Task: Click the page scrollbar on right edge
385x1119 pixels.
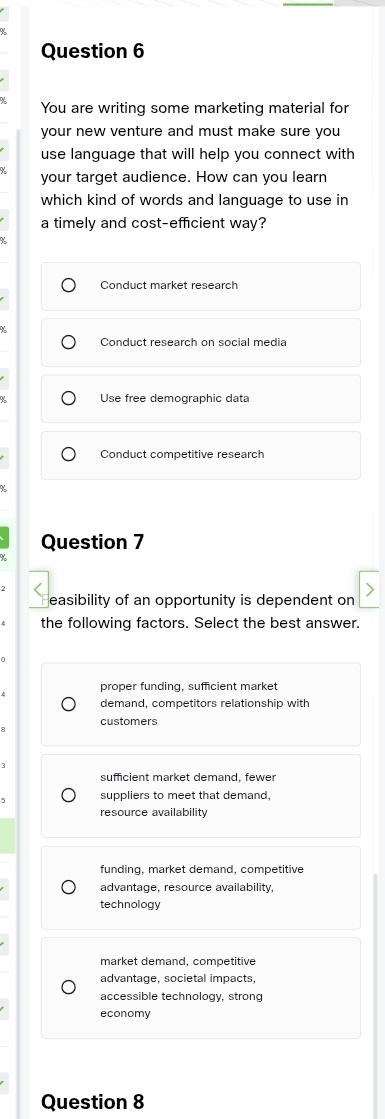Action: [x=374, y=996]
